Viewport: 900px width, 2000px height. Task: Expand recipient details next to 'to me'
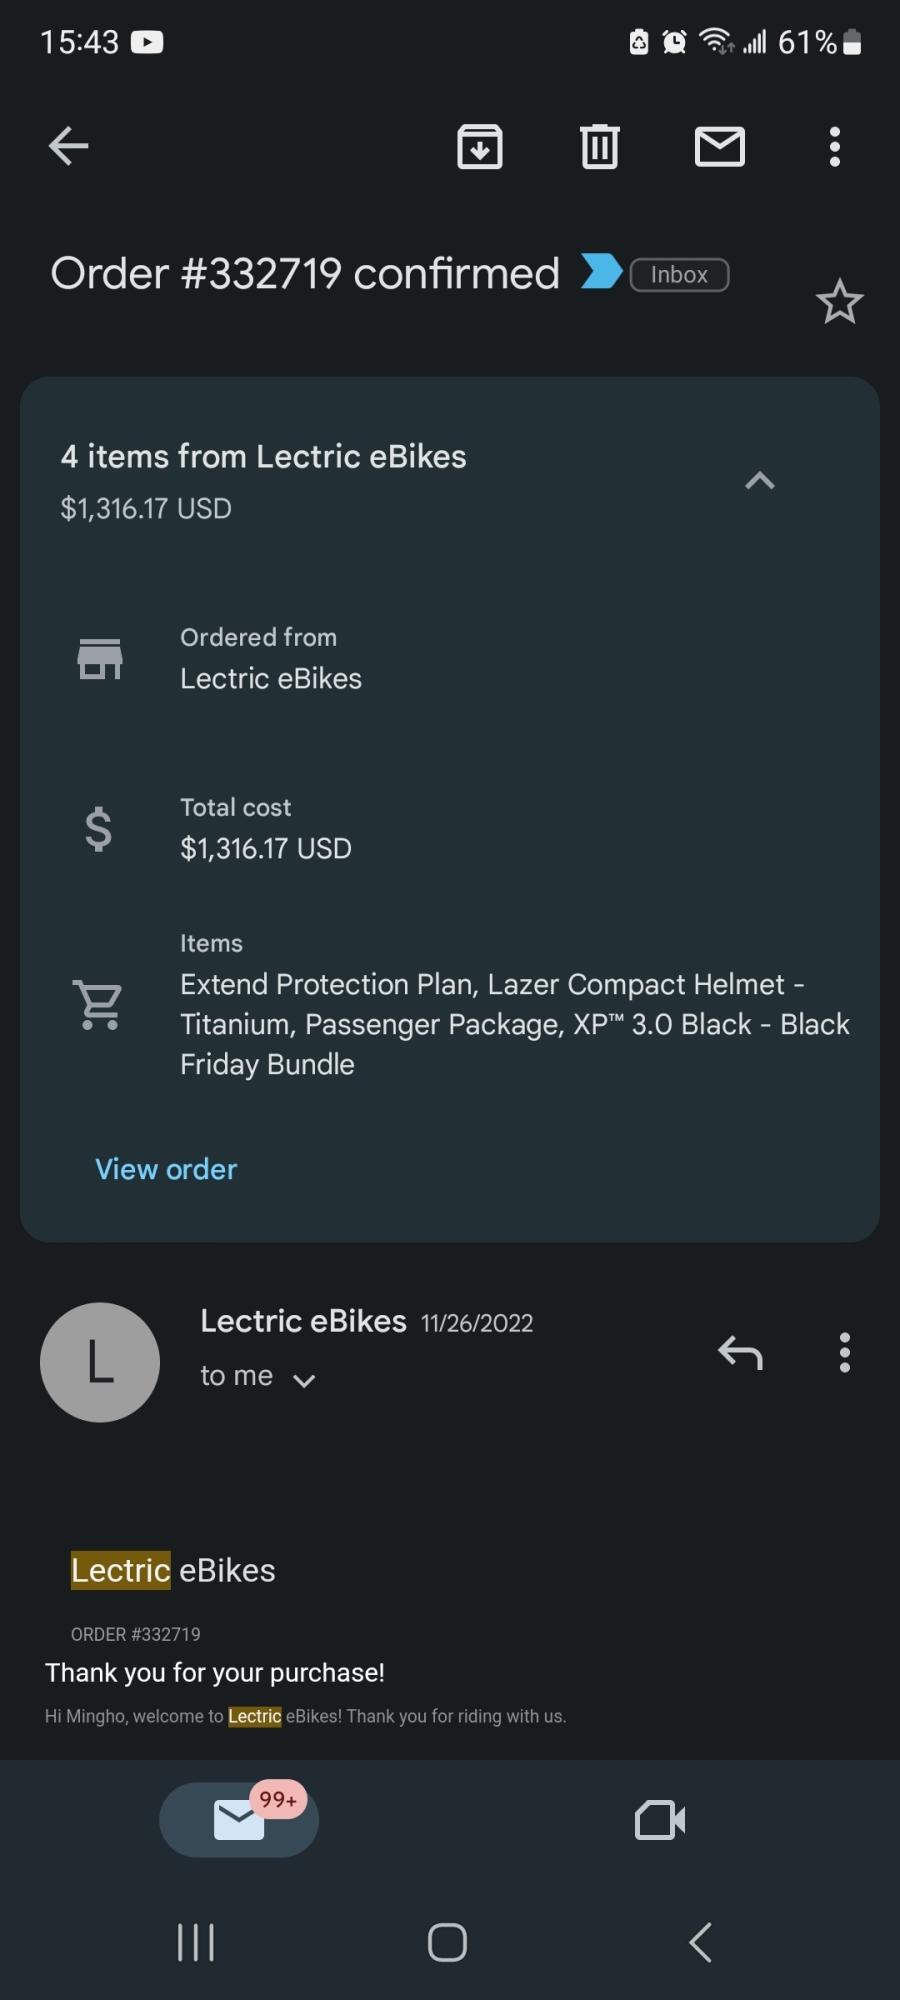point(304,1380)
